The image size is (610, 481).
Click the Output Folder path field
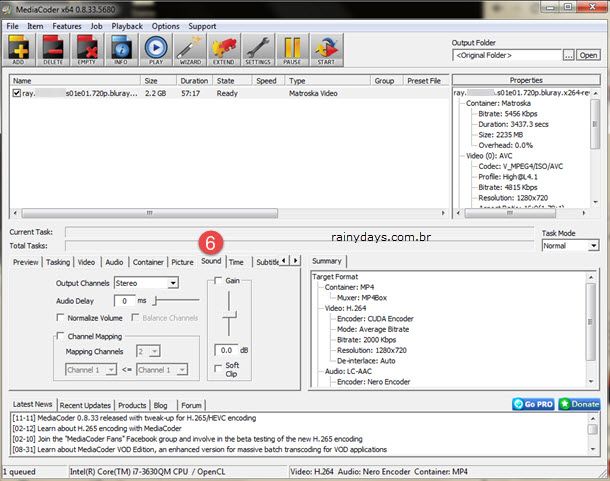[507, 55]
